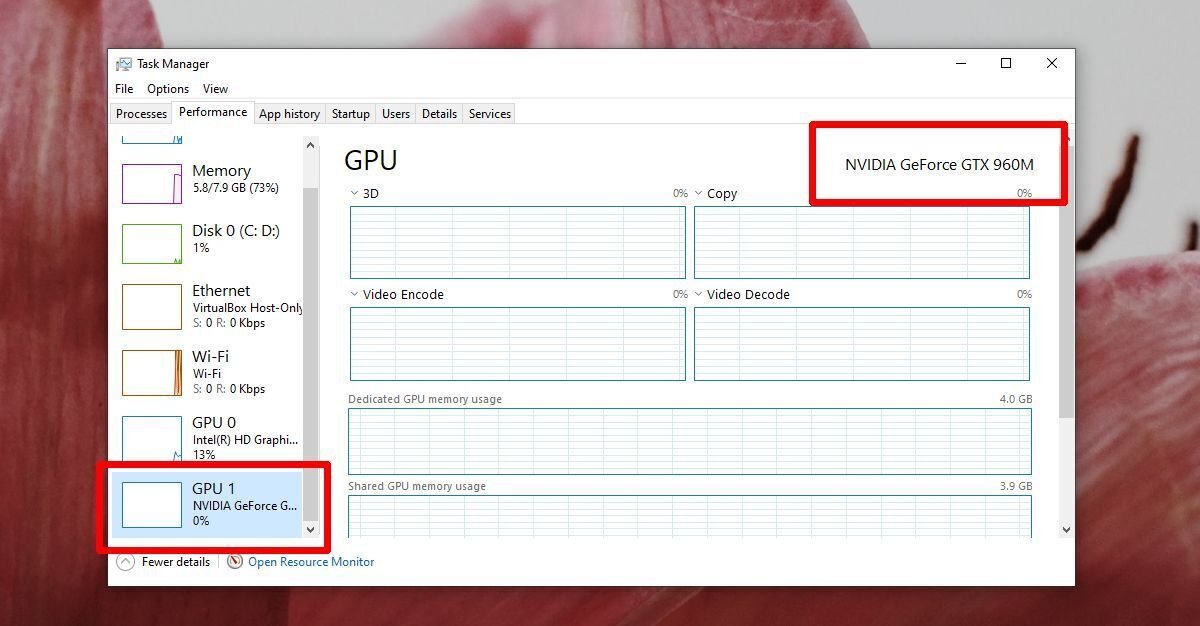The image size is (1200, 626).
Task: Click the 'GPU' panel title
Action: tap(370, 160)
